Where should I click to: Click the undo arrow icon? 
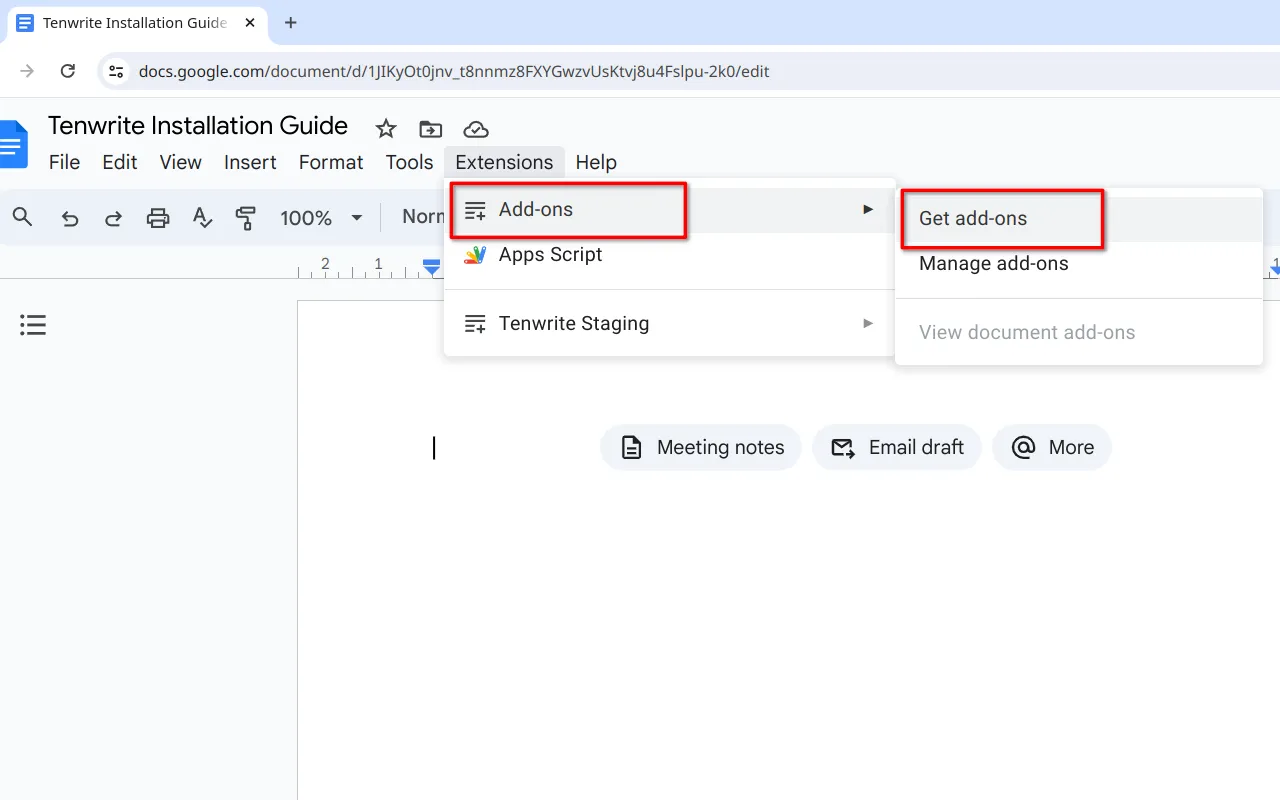point(69,217)
